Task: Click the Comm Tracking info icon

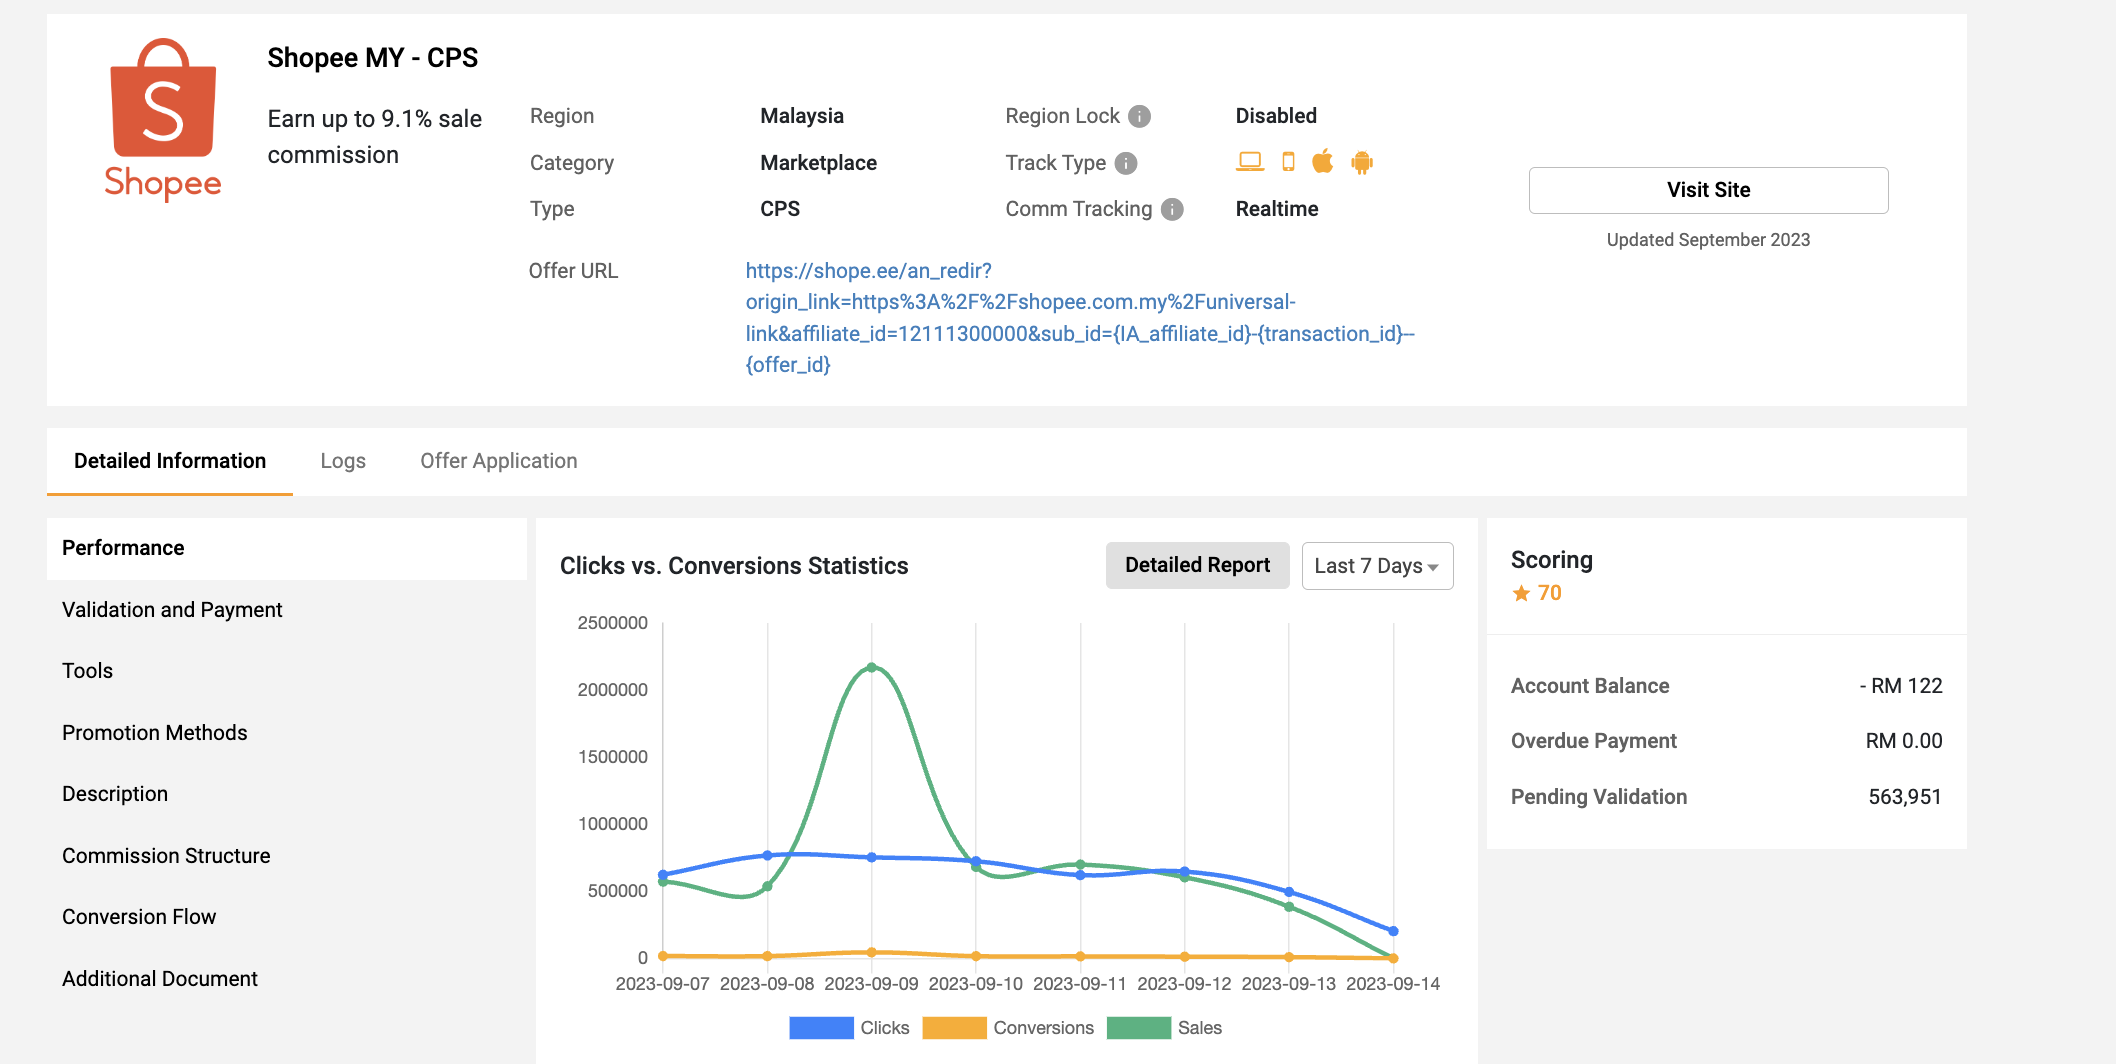Action: pyautogui.click(x=1172, y=209)
